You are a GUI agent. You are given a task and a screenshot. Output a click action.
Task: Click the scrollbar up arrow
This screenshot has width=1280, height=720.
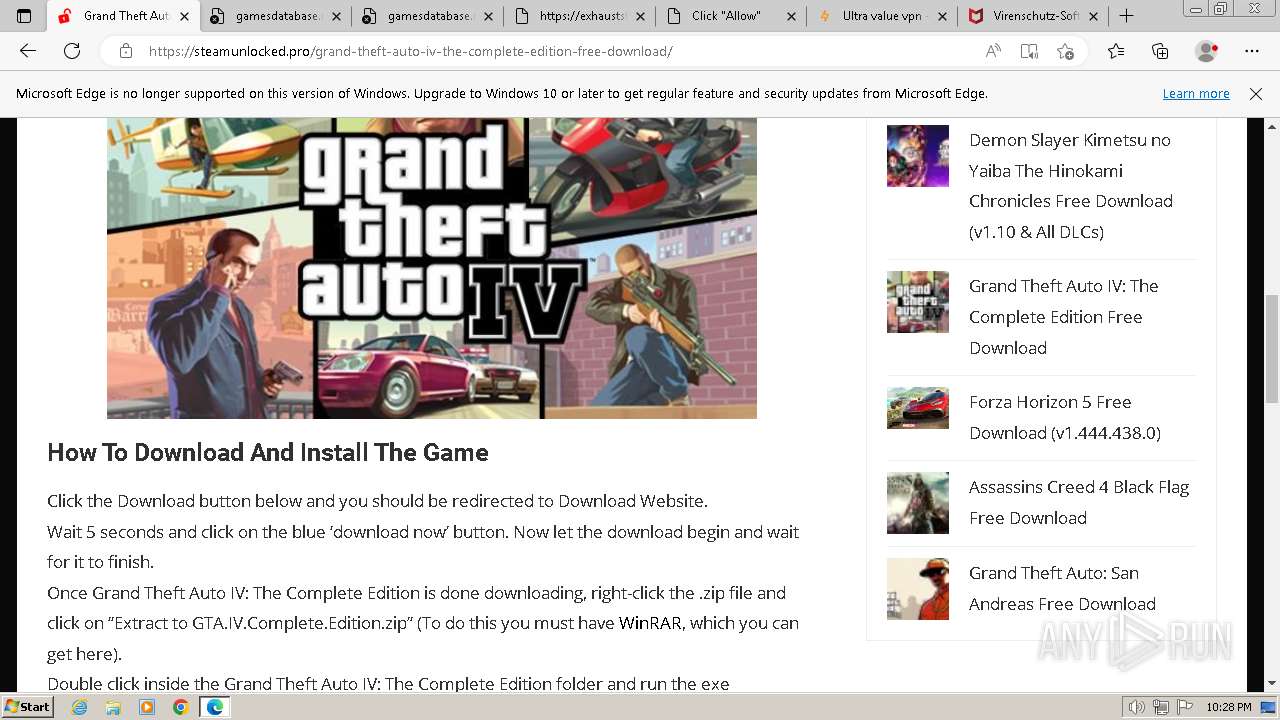[1272, 126]
